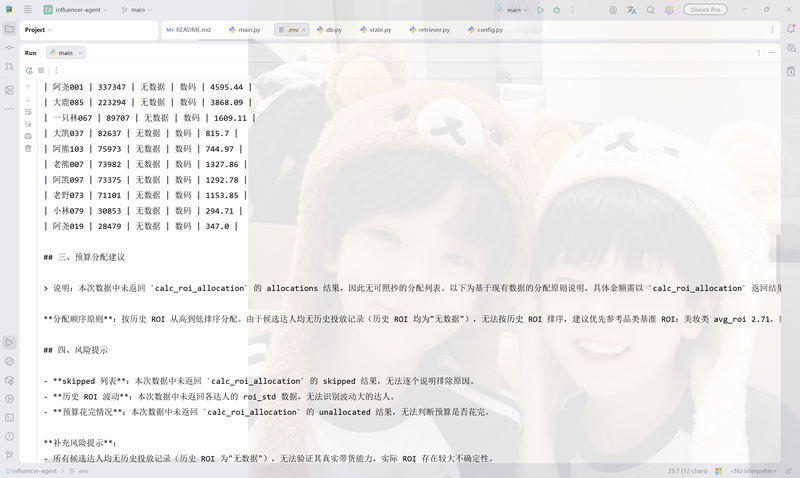Rerun the main run configuration
This screenshot has height=478, width=800.
click(29, 70)
